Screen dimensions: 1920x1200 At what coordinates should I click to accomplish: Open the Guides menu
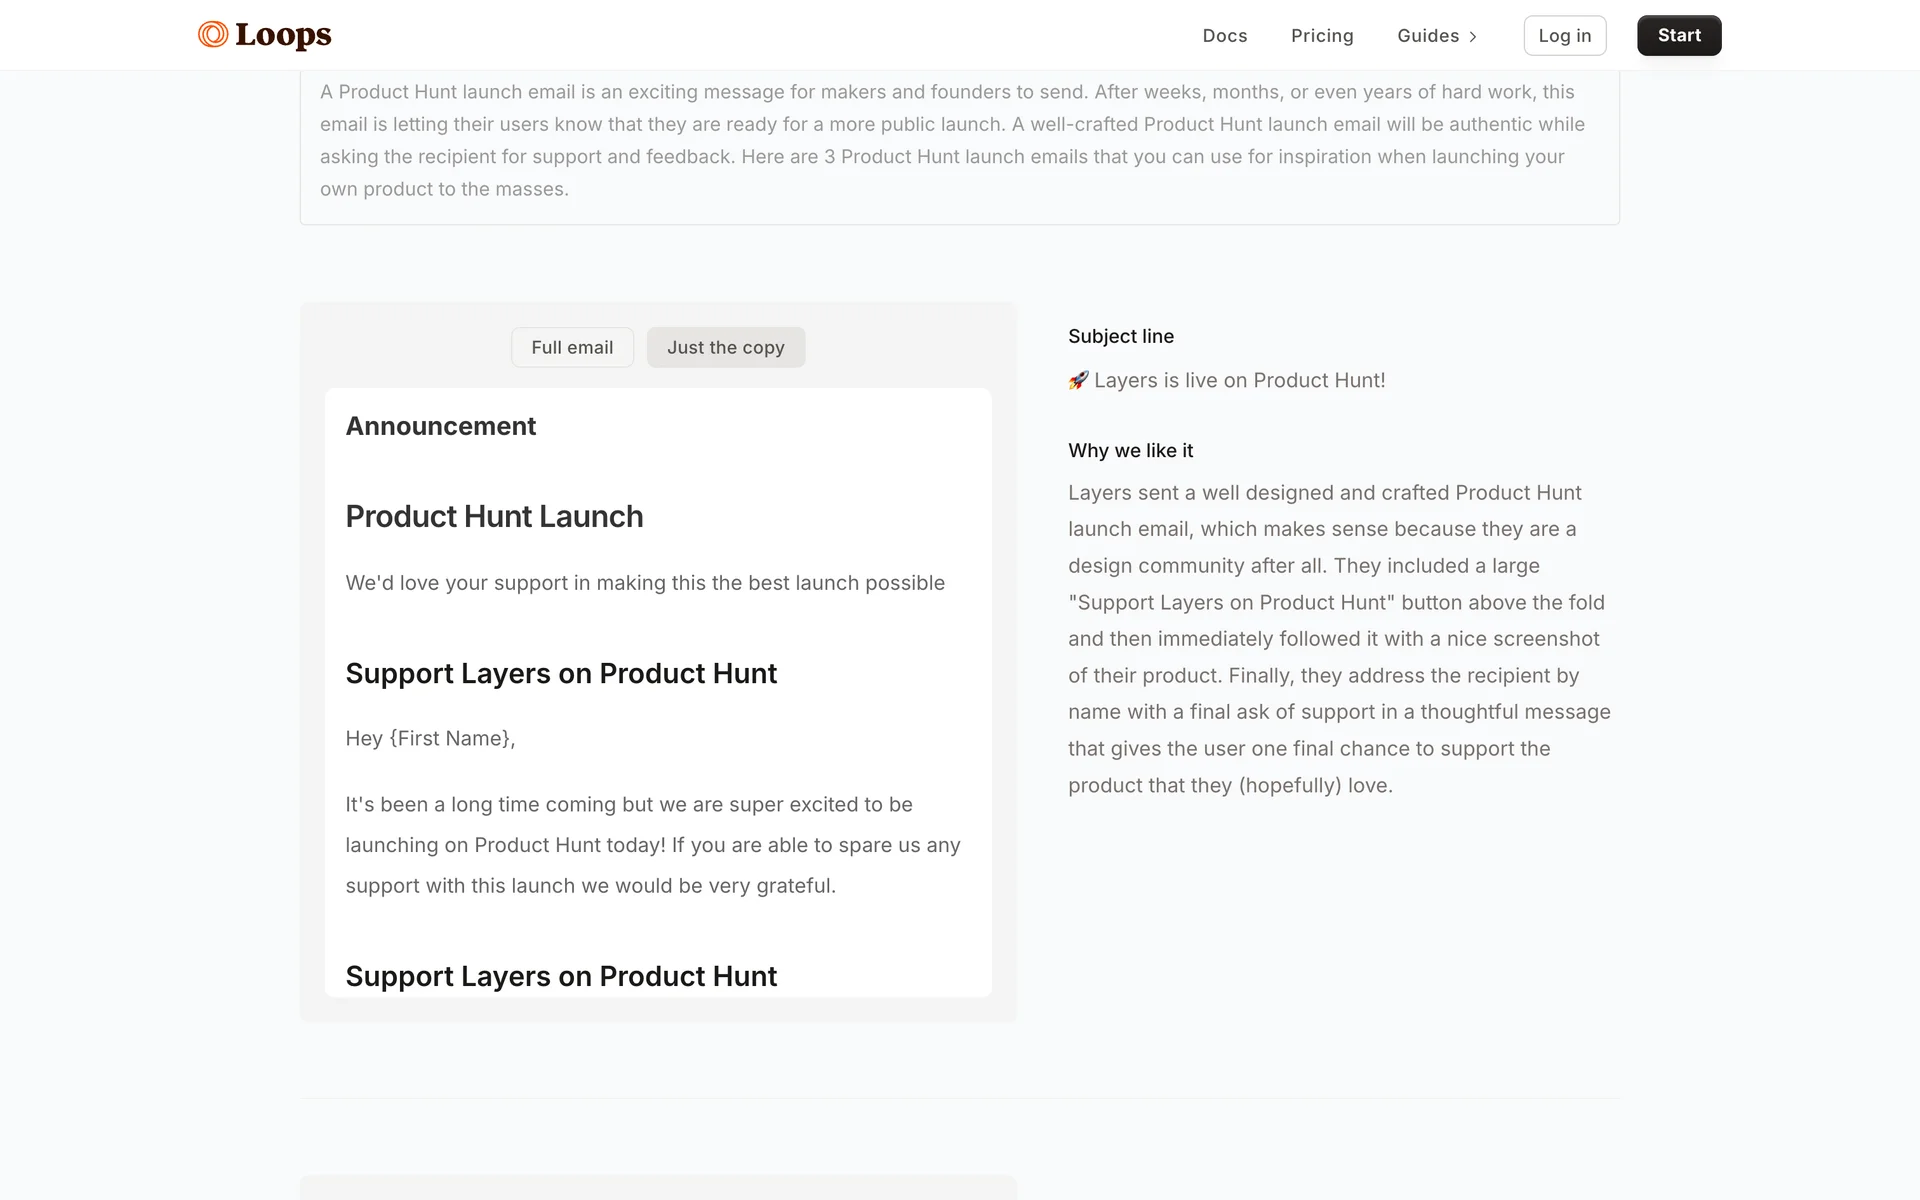pos(1427,36)
